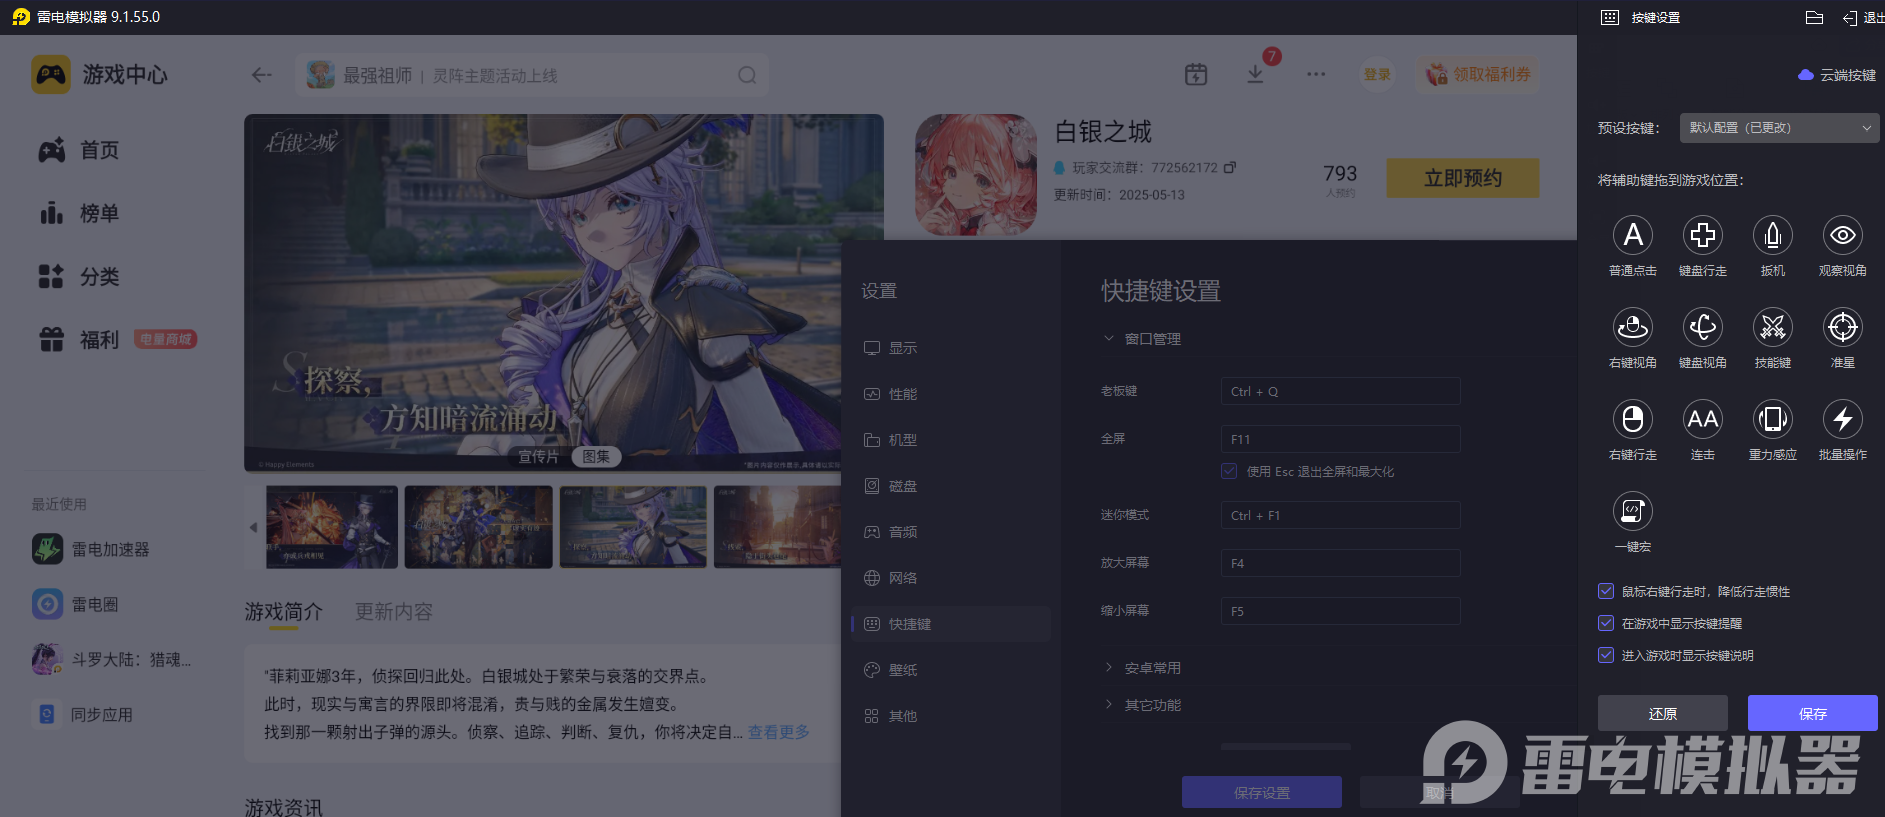Switch to the 更新内容 tab

pyautogui.click(x=394, y=612)
